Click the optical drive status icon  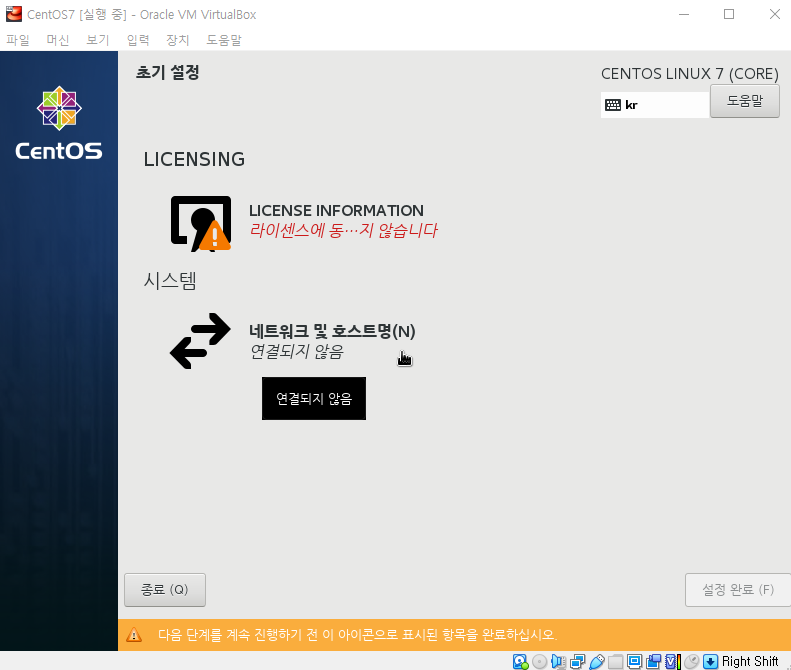[539, 661]
